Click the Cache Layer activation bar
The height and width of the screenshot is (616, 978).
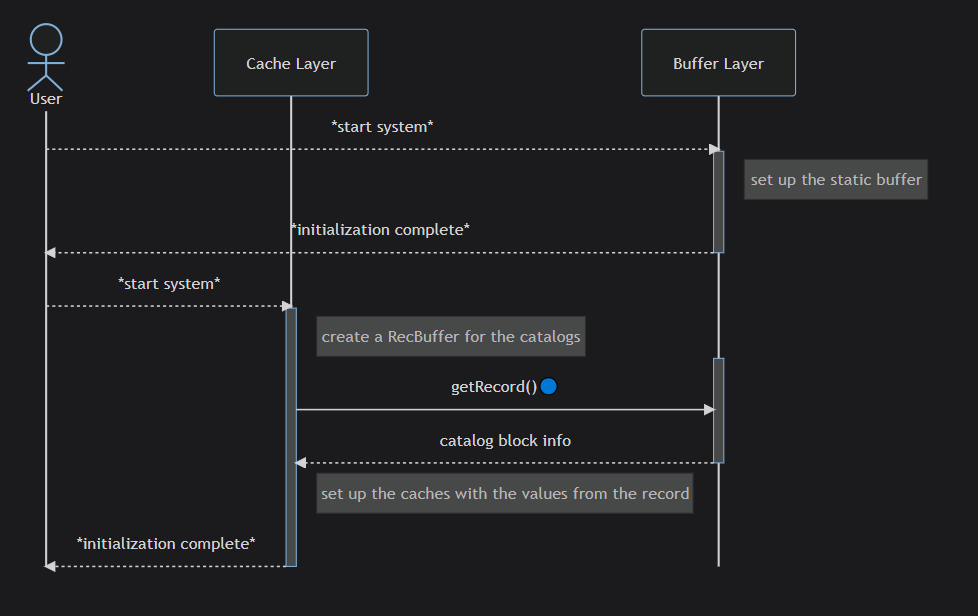tap(291, 437)
